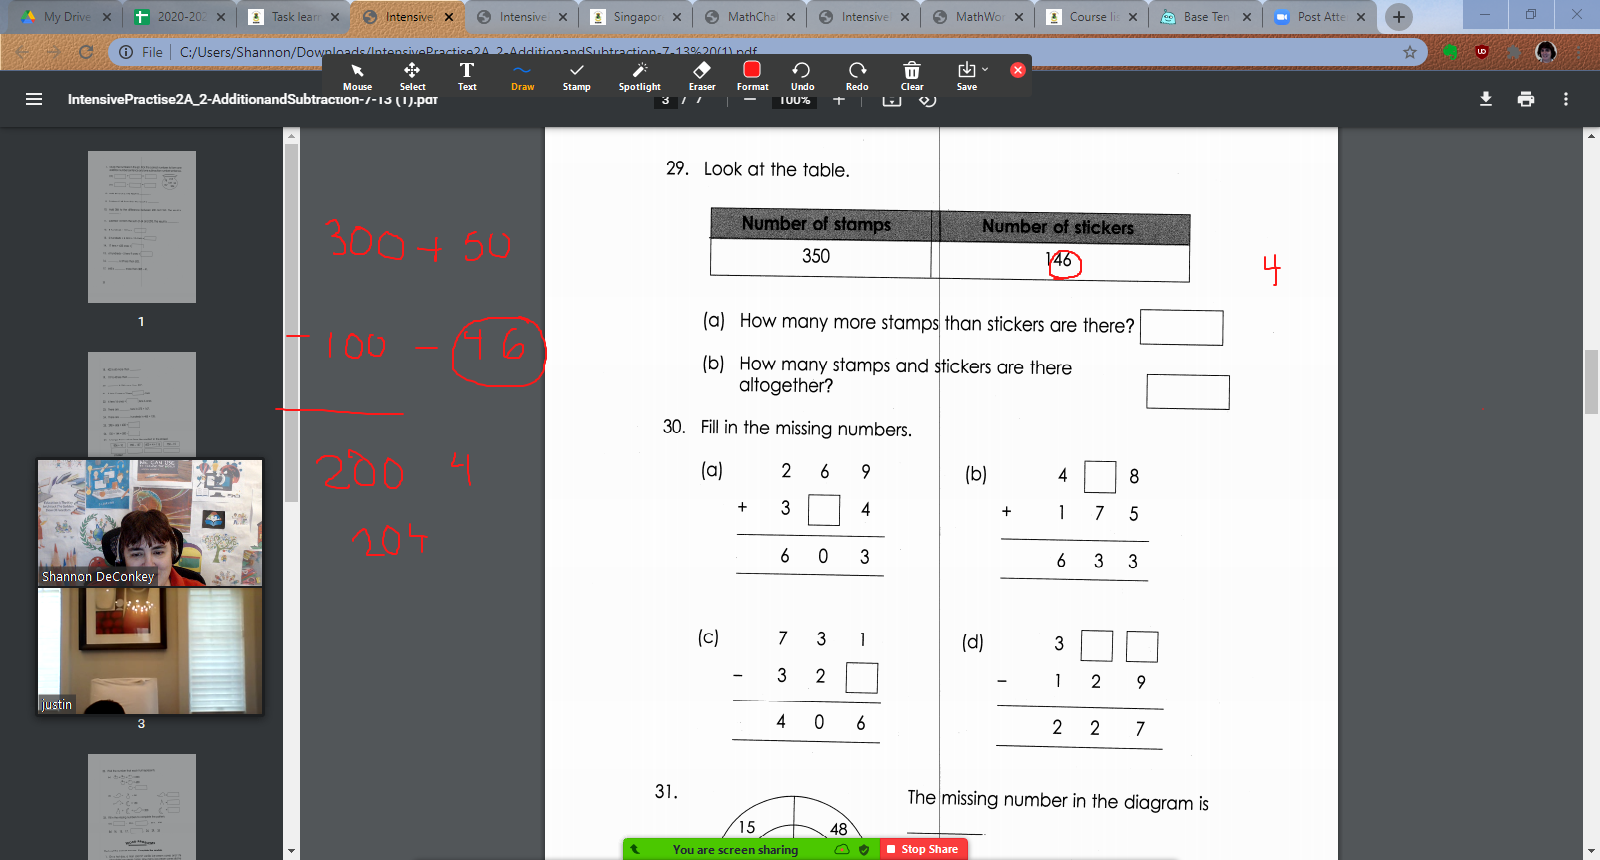Open the second page thumbnail in sidebar
The height and width of the screenshot is (860, 1600).
click(x=142, y=405)
